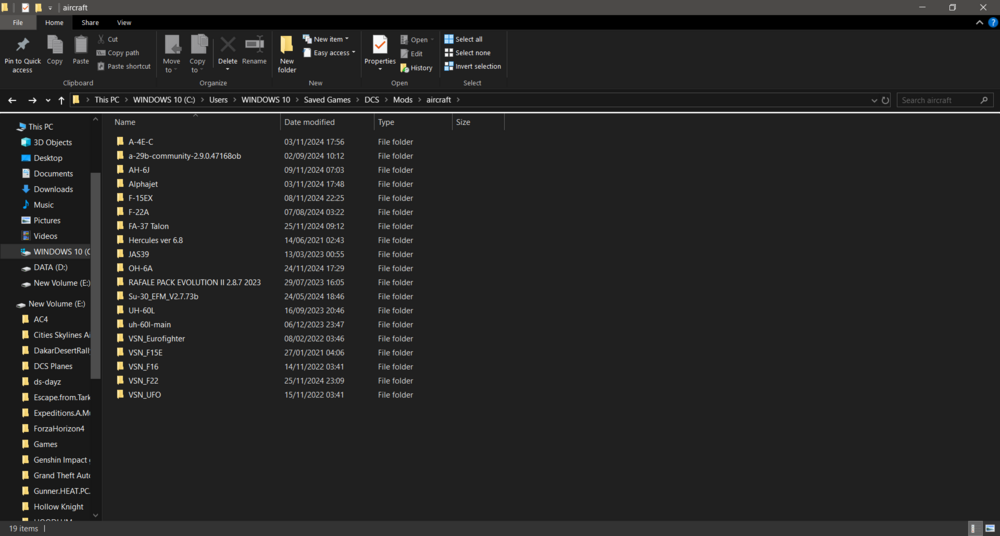This screenshot has width=1000, height=536.
Task: Open the File menu tab
Action: 18,22
